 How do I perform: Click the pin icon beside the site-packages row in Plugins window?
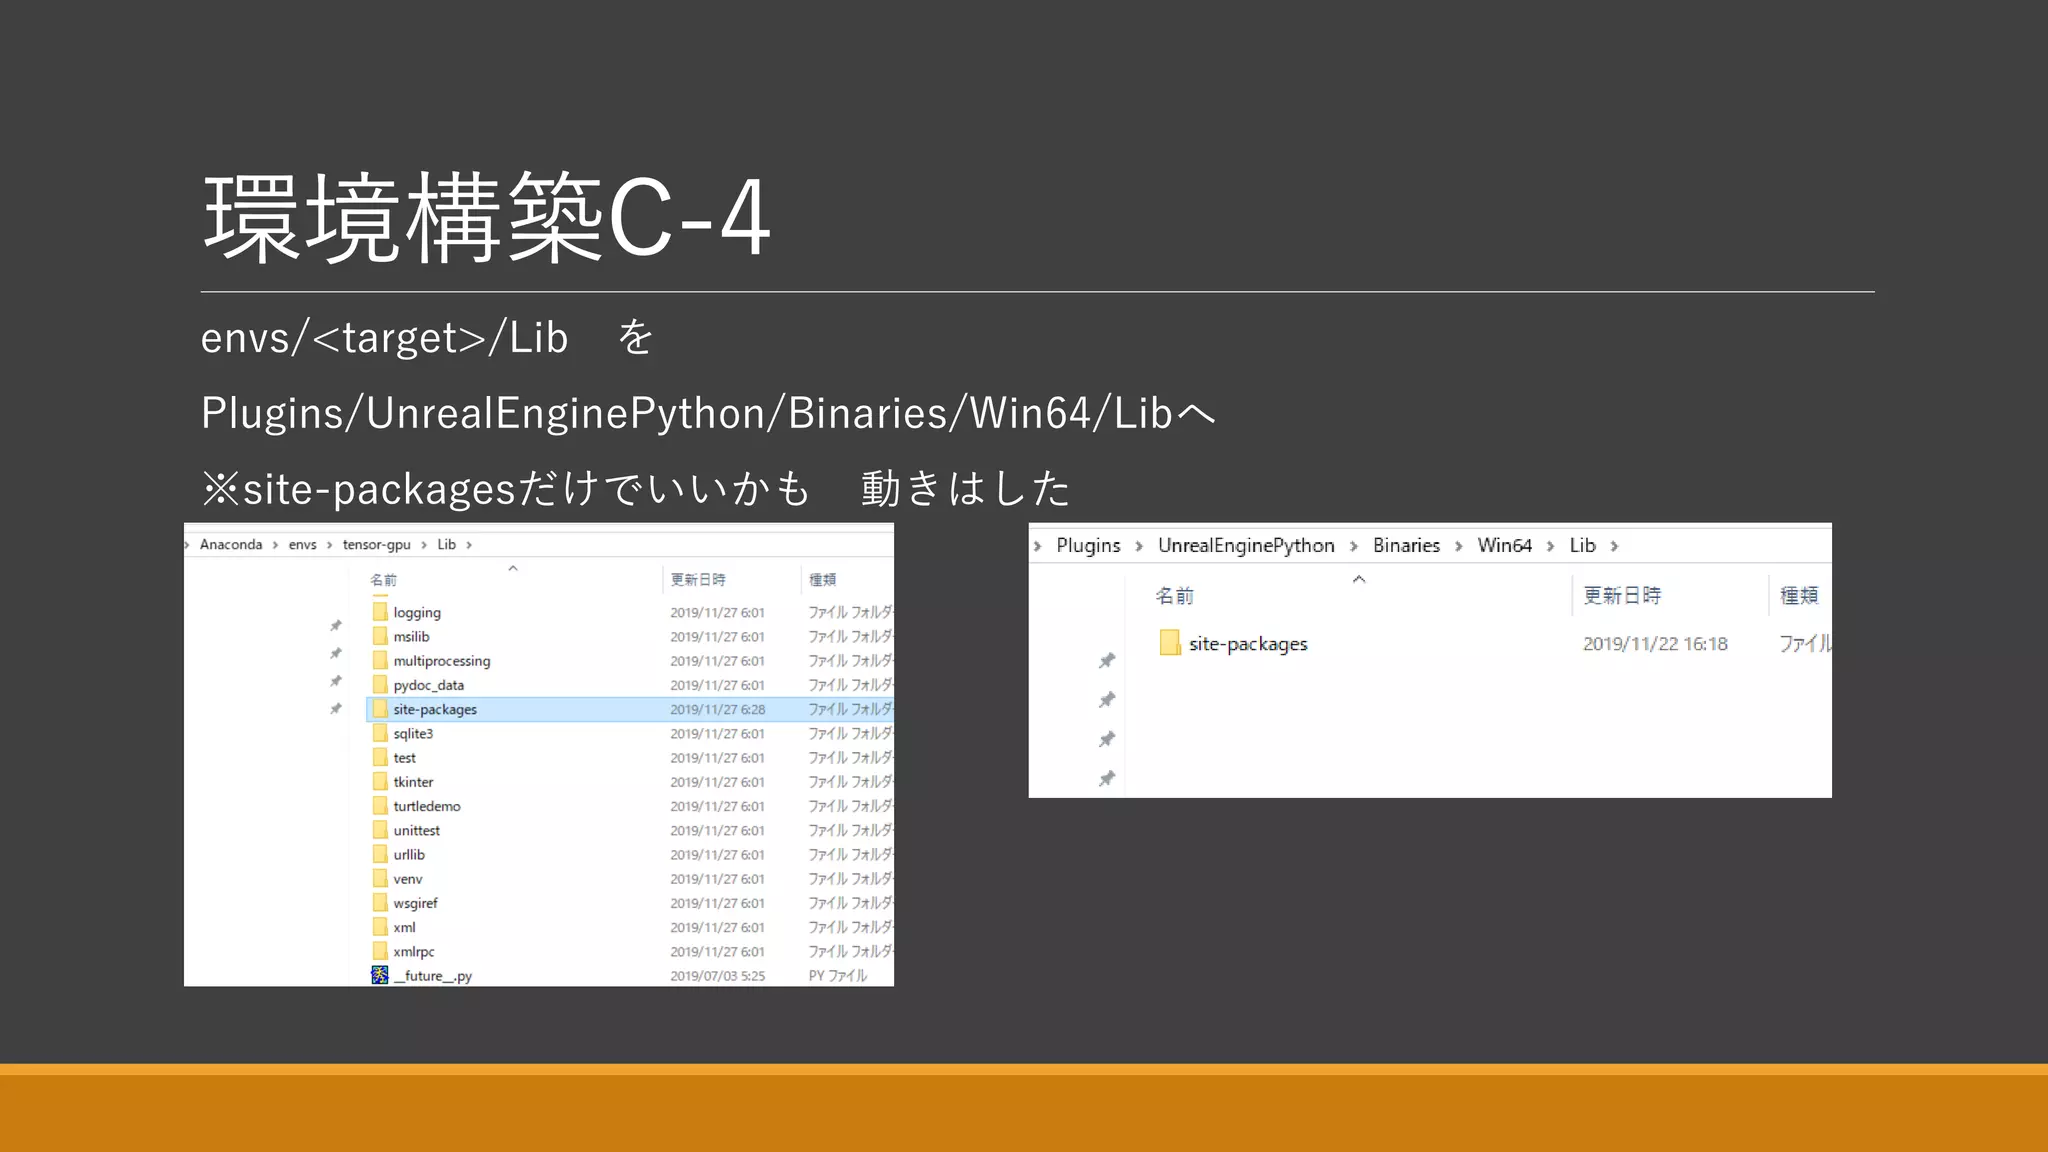tap(1107, 660)
